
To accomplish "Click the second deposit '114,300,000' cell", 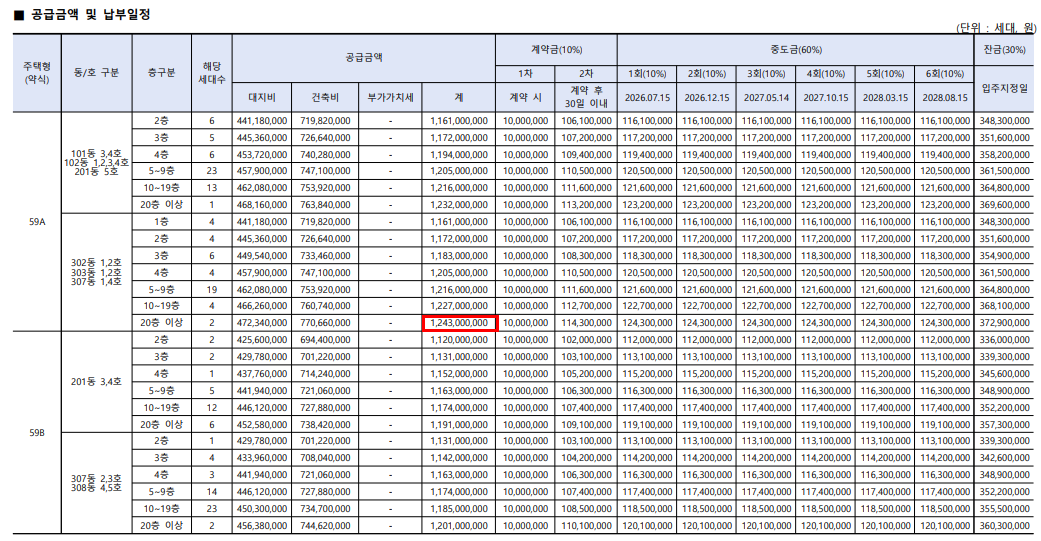I will point(586,323).
